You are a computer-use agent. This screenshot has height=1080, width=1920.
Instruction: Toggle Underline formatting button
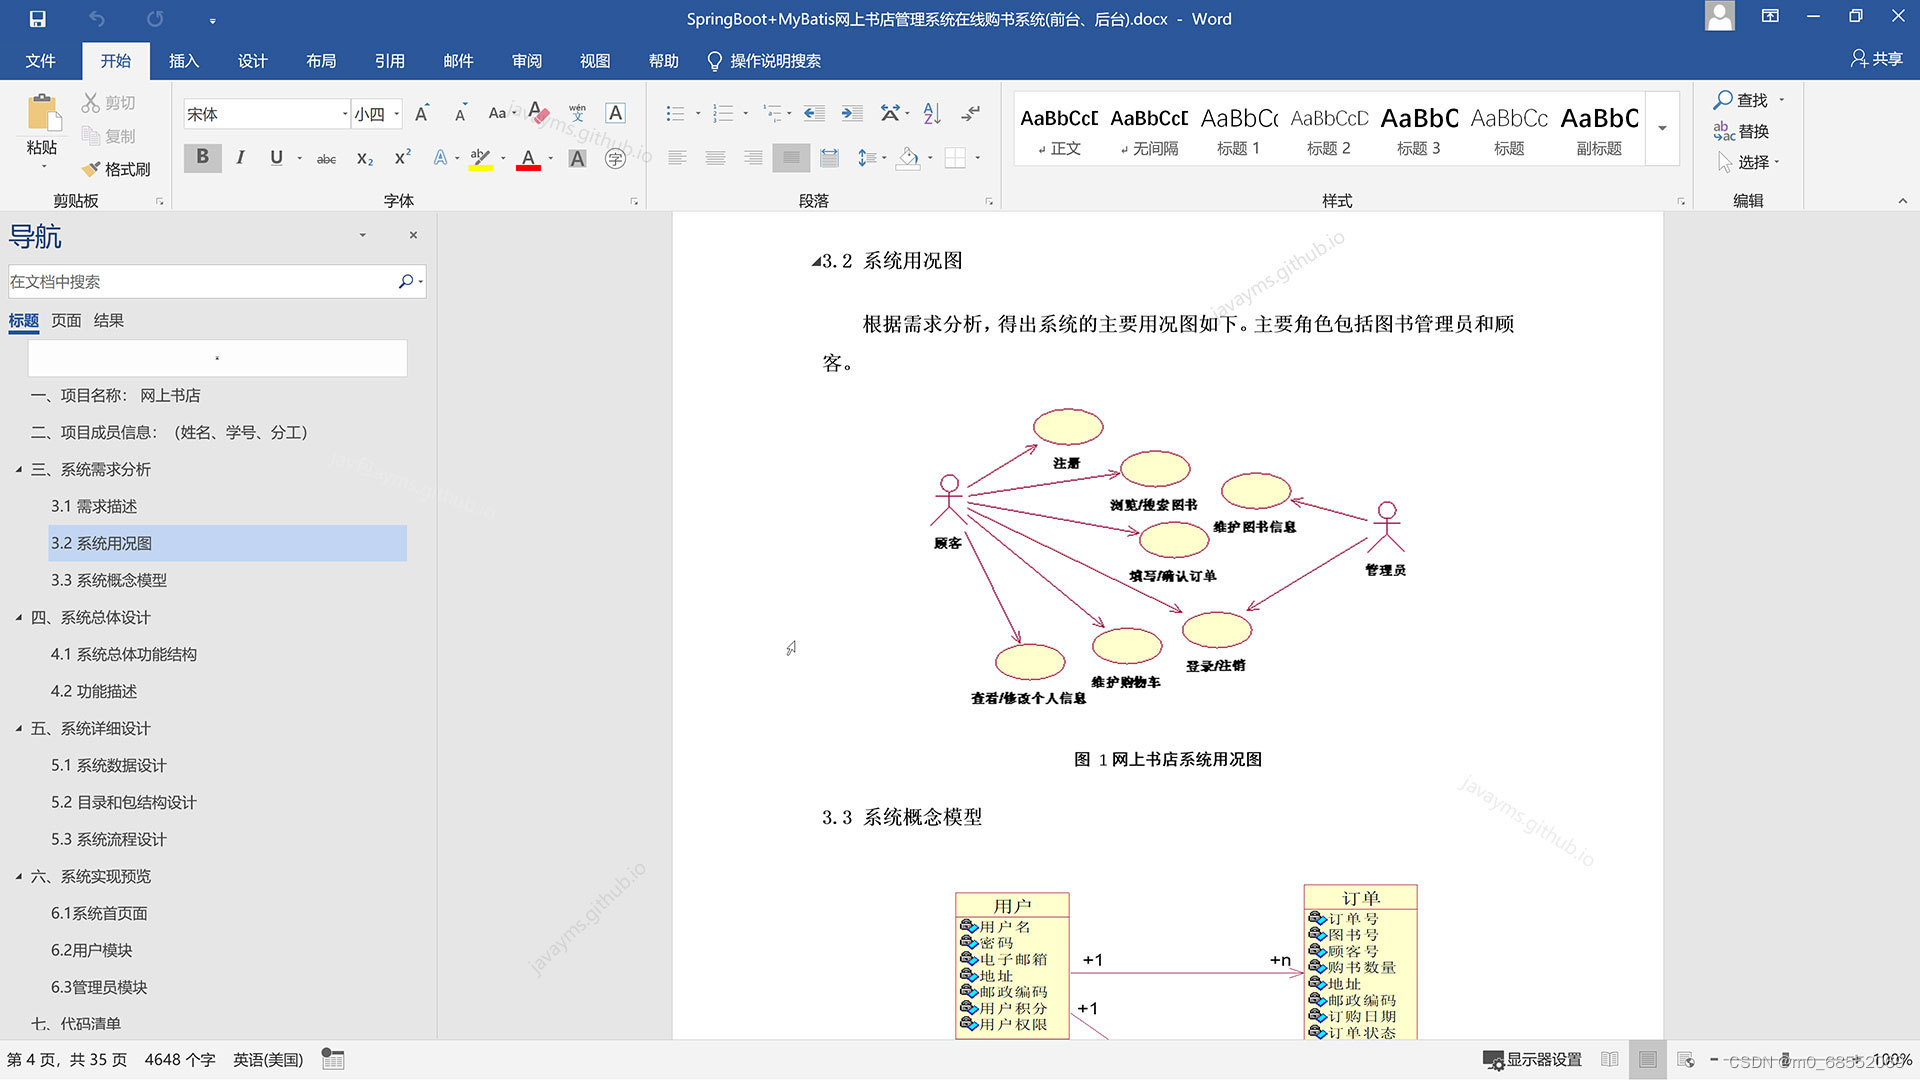[276, 157]
